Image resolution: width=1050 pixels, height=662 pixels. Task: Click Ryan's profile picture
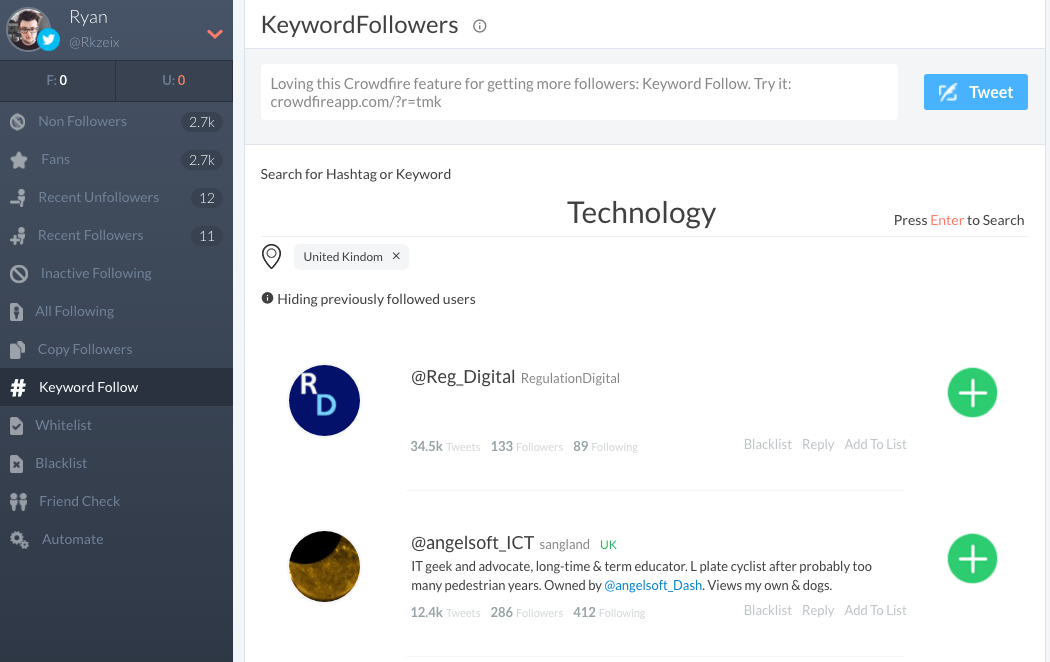28,29
